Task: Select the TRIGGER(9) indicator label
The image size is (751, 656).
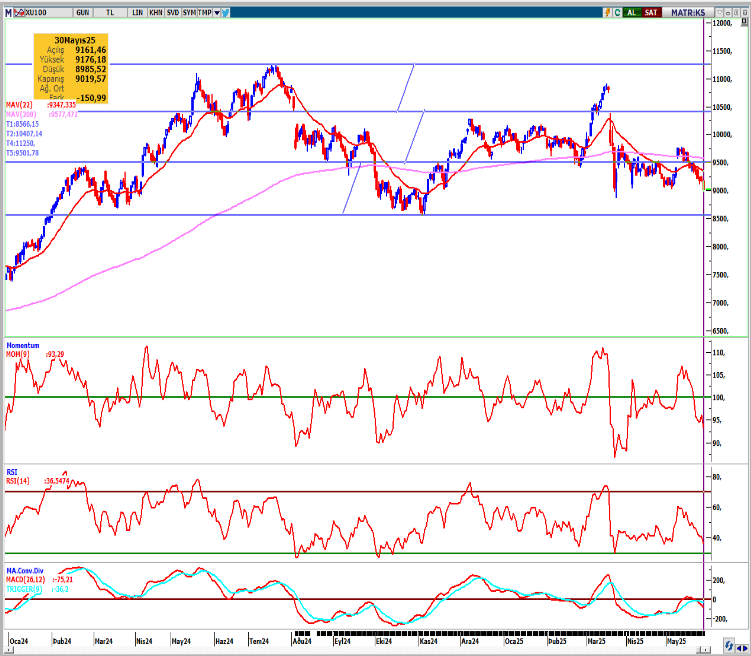Action: click(24, 589)
